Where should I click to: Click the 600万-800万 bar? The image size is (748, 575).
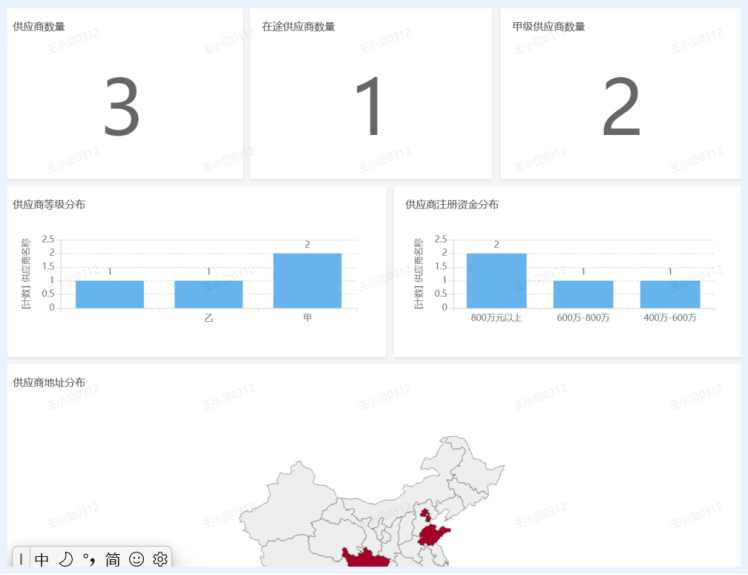click(x=583, y=294)
